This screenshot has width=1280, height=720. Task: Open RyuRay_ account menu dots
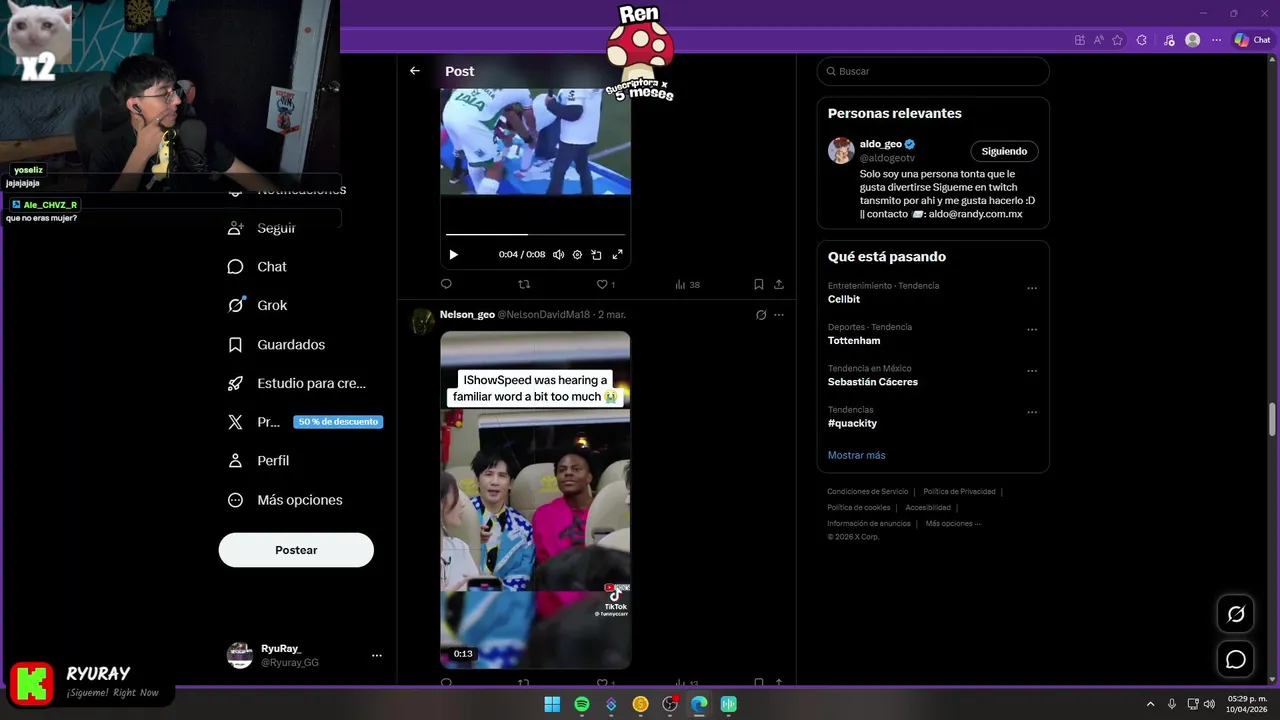pyautogui.click(x=377, y=656)
